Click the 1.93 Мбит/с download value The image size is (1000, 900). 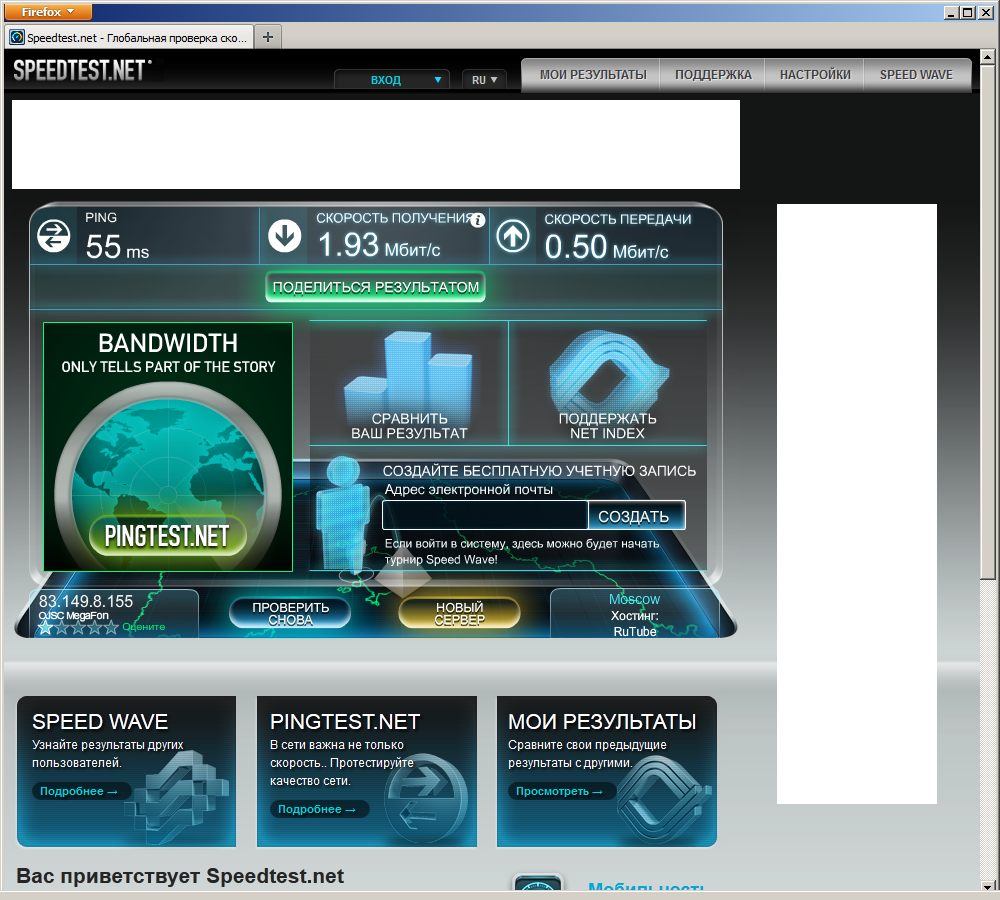[x=379, y=245]
